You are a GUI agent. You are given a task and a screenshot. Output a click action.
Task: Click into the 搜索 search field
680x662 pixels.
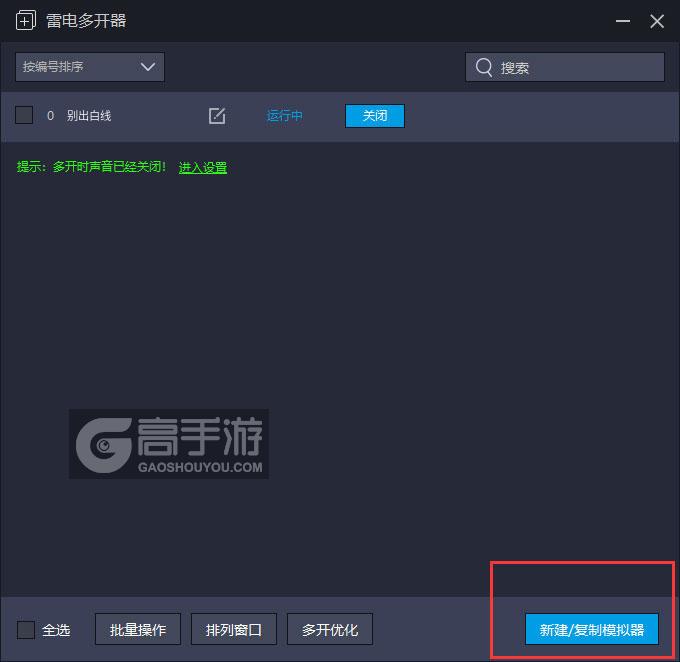tap(565, 67)
